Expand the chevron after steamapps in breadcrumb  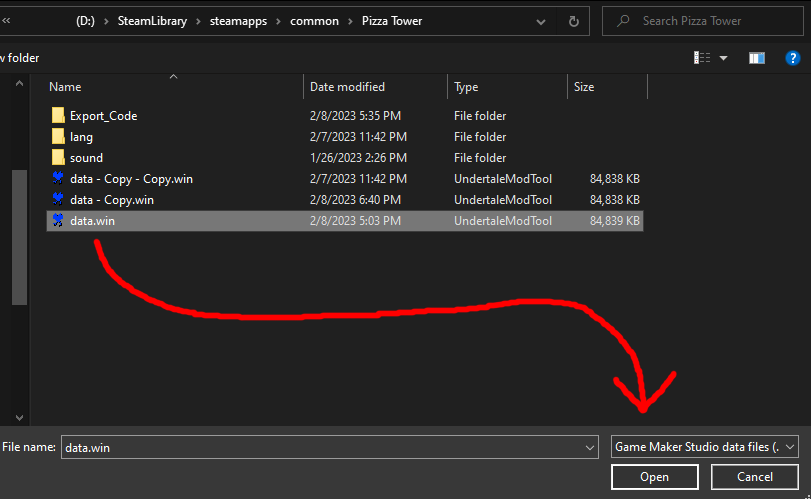click(x=279, y=21)
